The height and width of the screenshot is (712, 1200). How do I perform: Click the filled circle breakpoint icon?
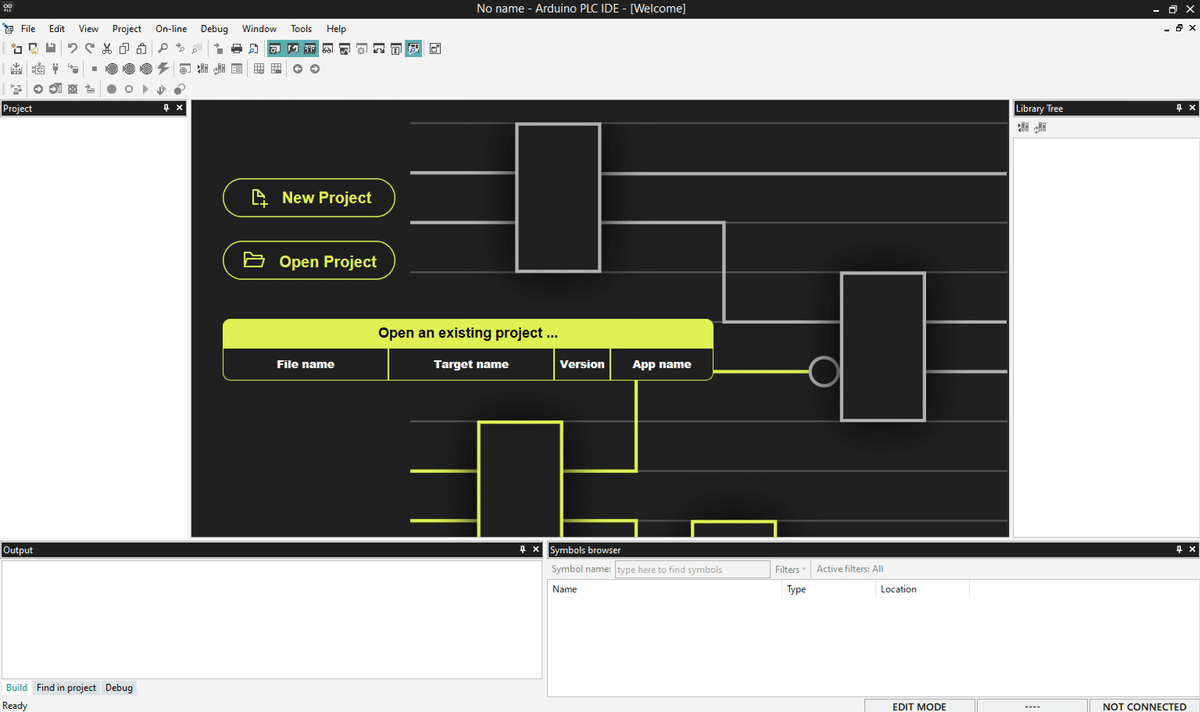[x=111, y=89]
